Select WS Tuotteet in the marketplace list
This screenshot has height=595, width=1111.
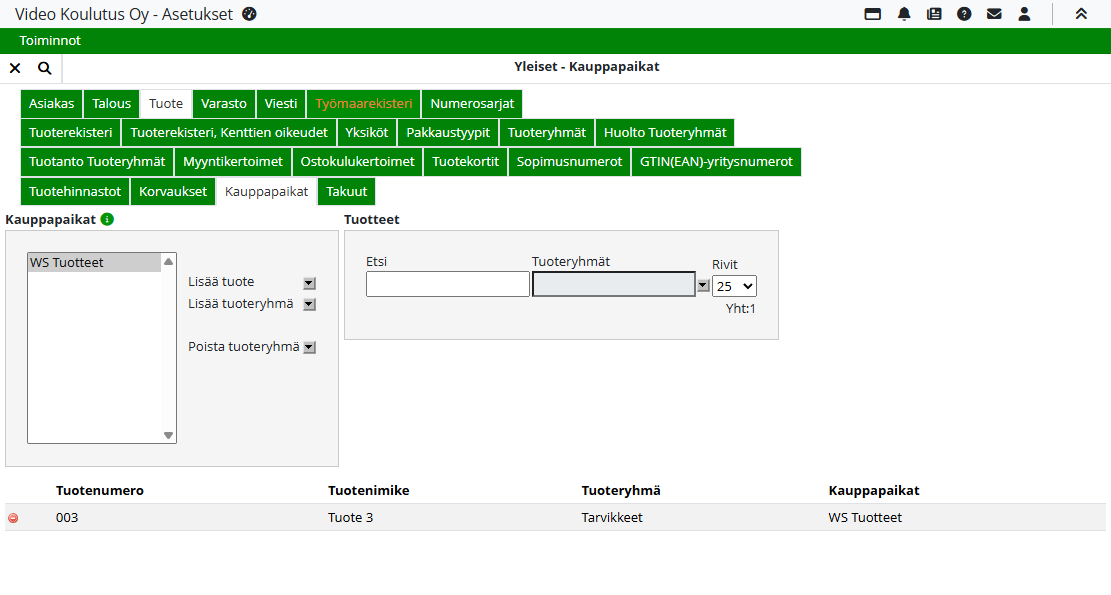point(94,263)
